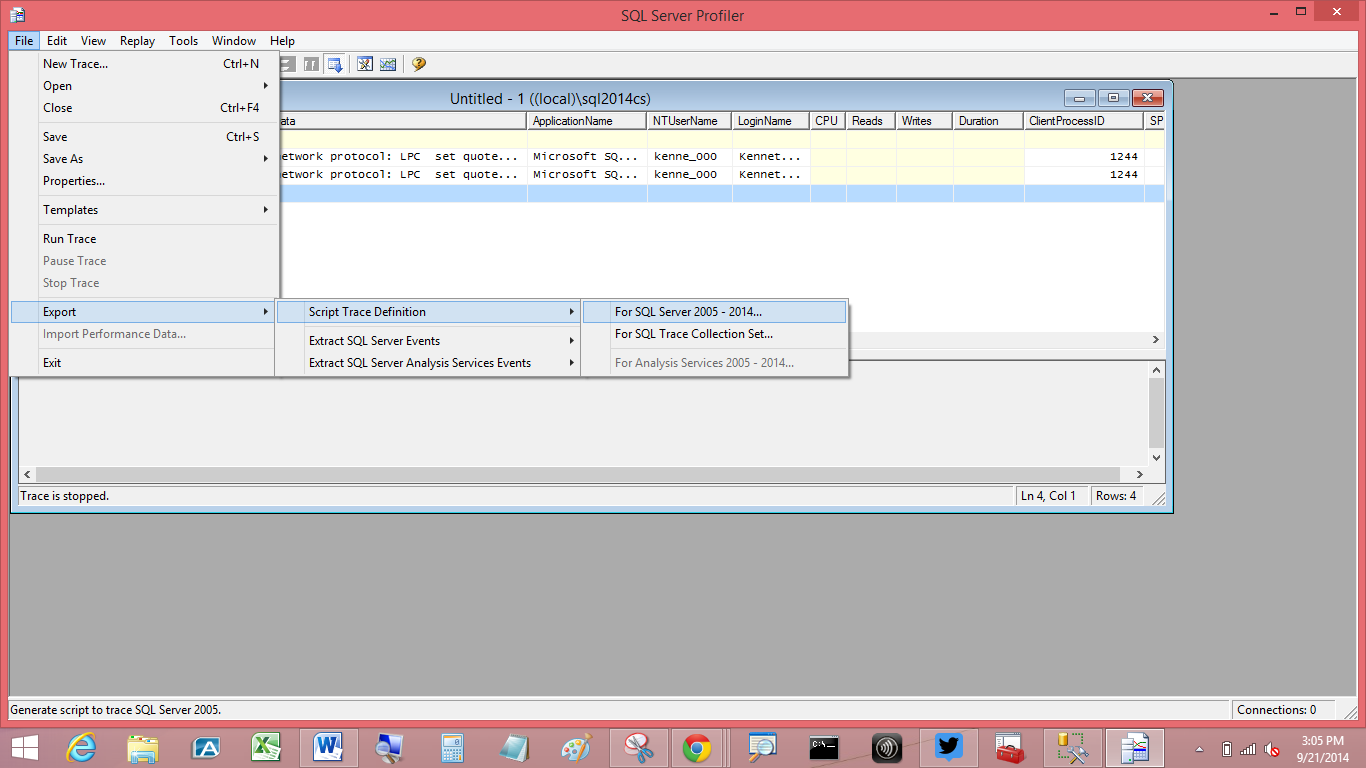1366x768 pixels.
Task: Open Paint palette icon on the taskbar
Action: click(575, 747)
